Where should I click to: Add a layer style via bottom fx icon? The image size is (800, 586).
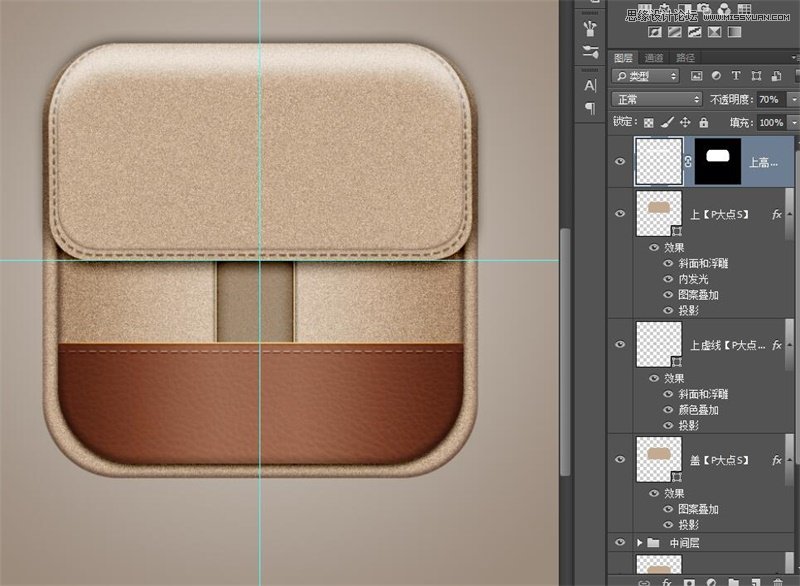[666, 582]
